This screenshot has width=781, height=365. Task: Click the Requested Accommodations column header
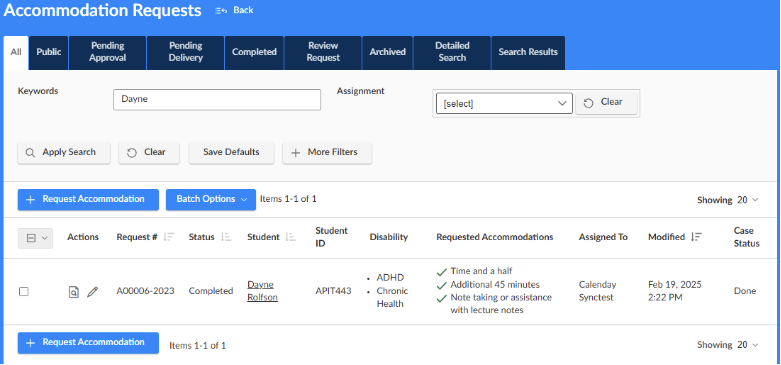pos(495,237)
